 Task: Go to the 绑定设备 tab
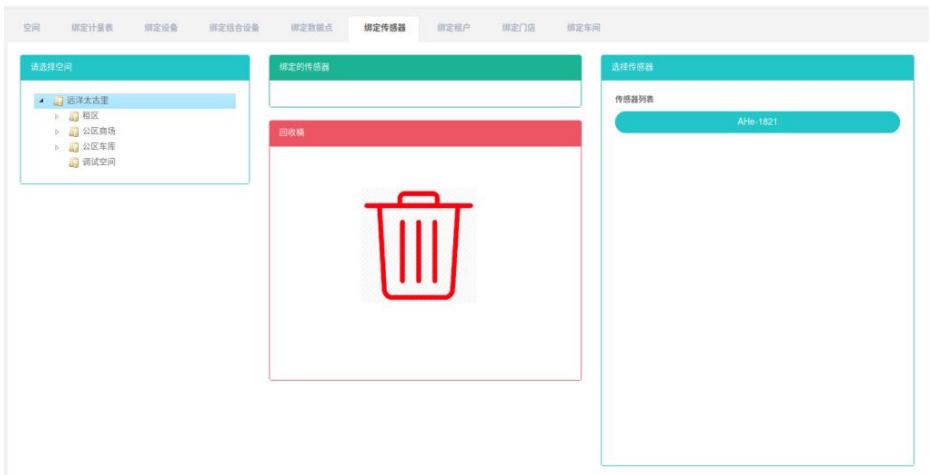[160, 27]
